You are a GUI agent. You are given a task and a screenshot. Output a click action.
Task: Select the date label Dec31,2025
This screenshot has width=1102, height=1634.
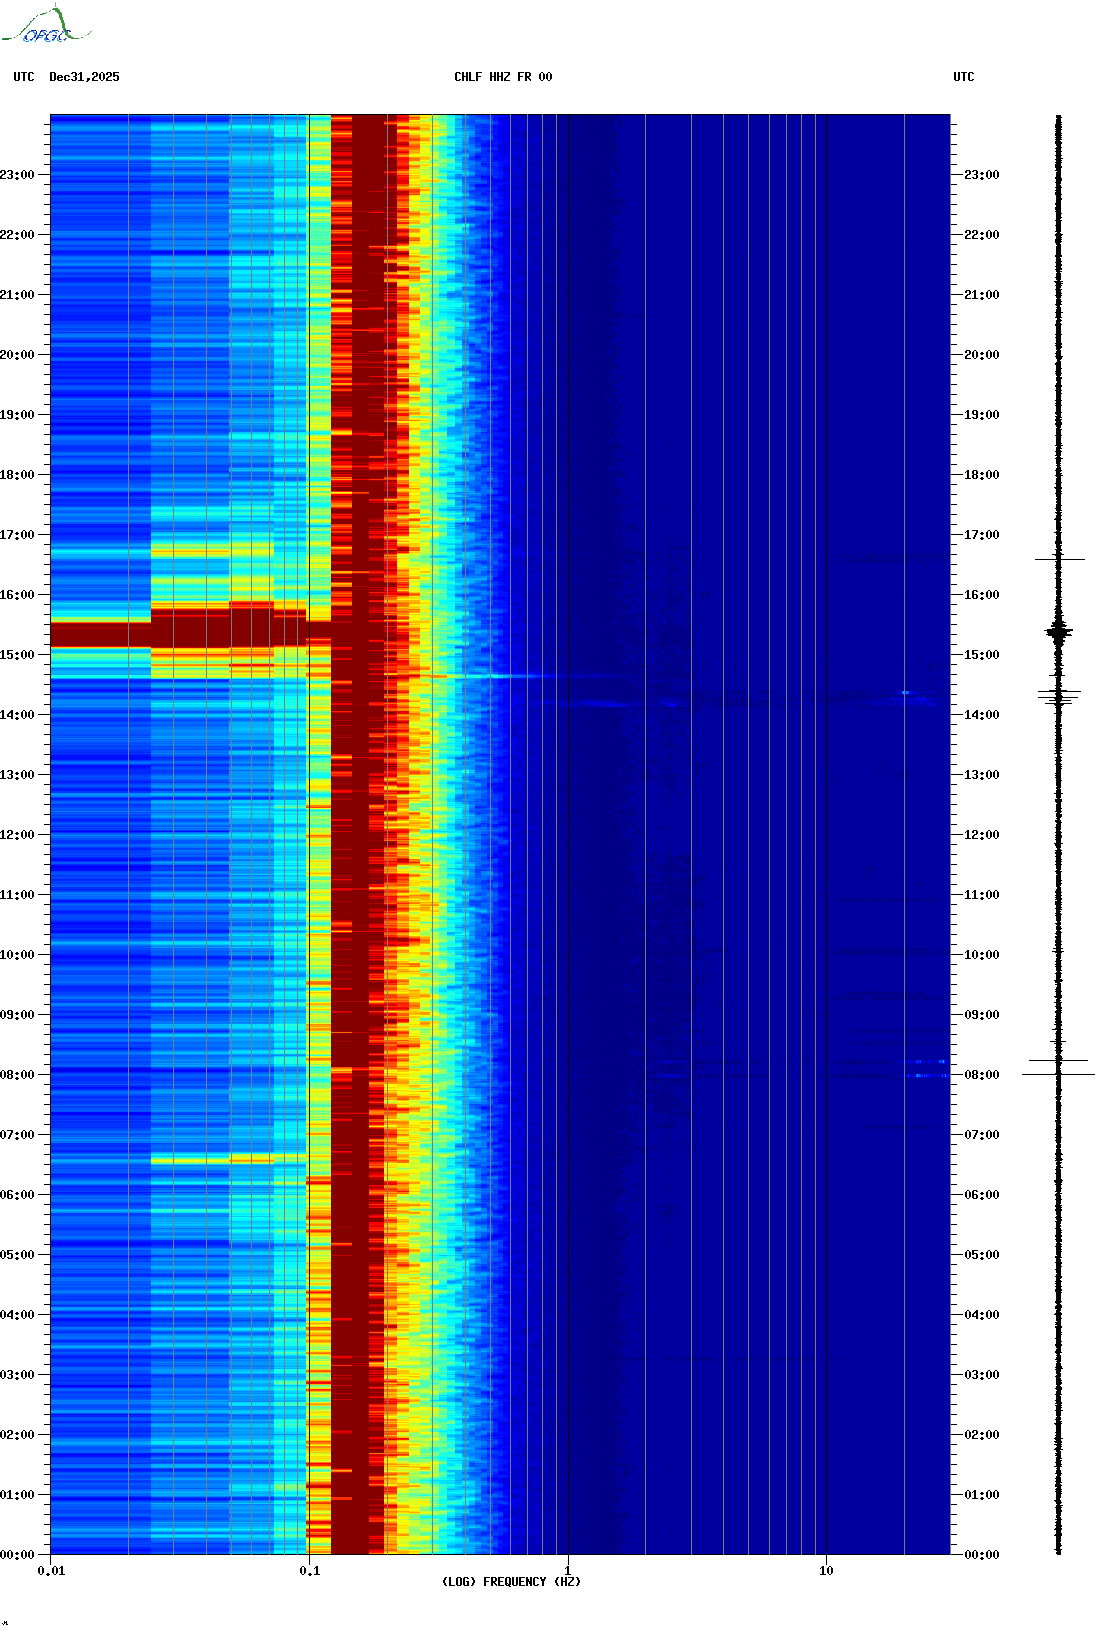[84, 77]
